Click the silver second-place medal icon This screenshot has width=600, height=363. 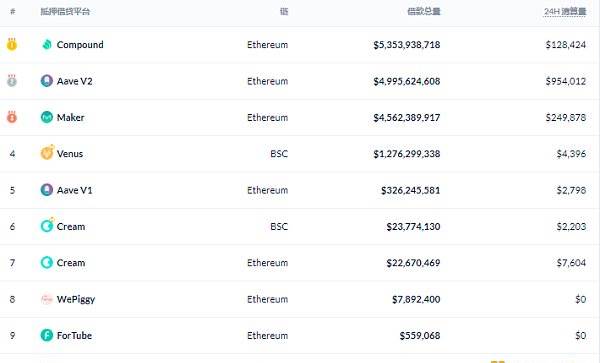pyautogui.click(x=12, y=81)
